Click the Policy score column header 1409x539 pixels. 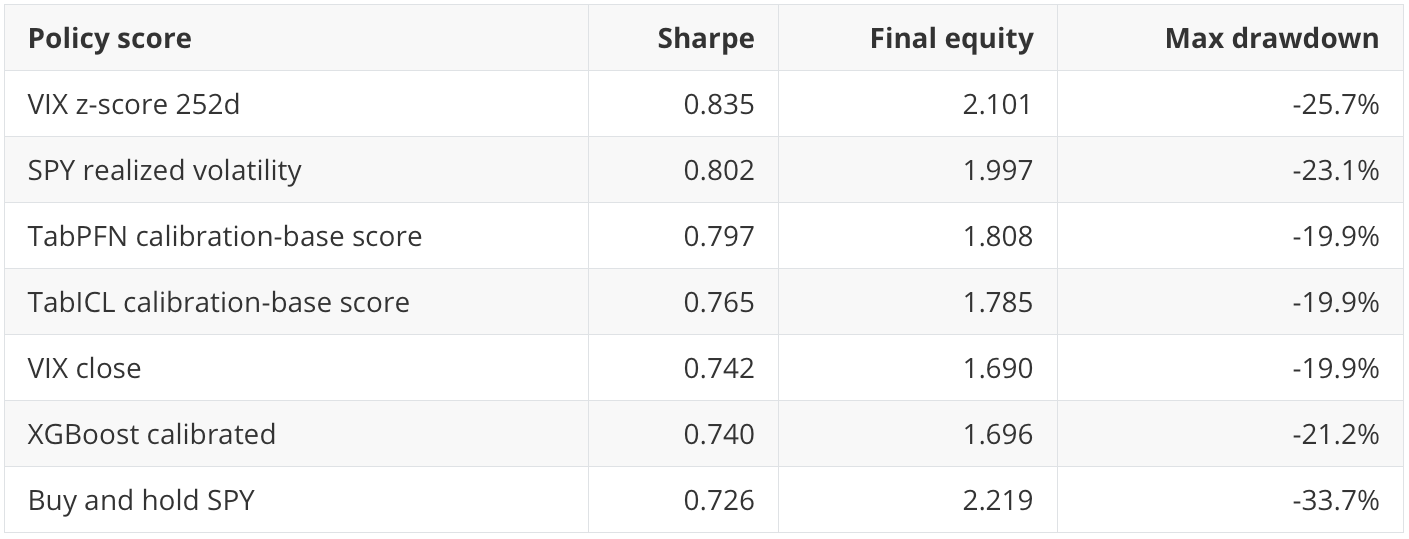[110, 39]
